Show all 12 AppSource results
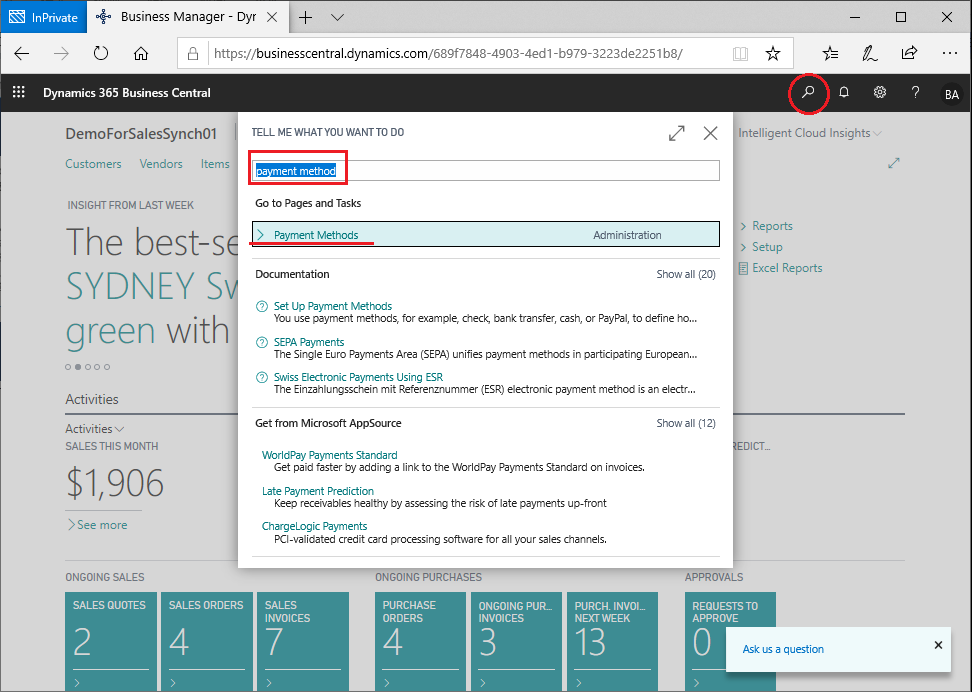972x692 pixels. (686, 423)
